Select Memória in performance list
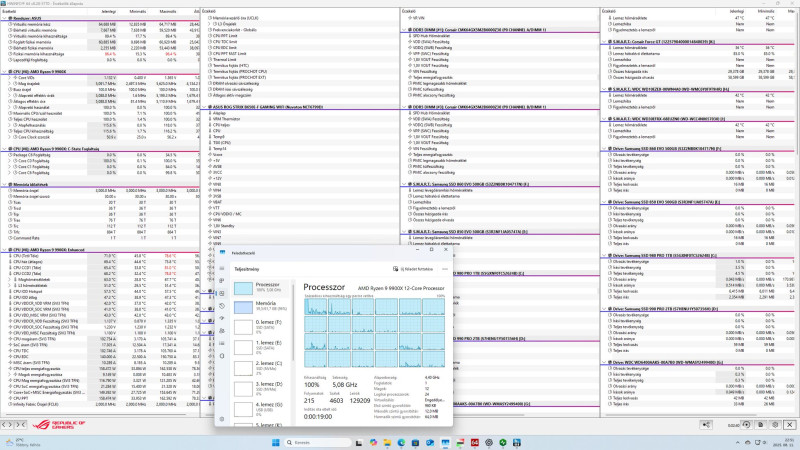800x450 pixels. click(x=260, y=306)
